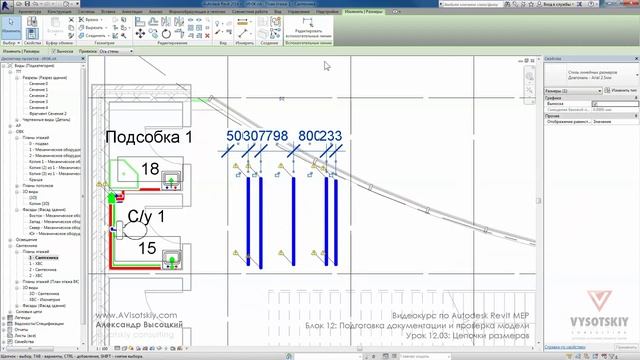Expand the Освещение node in project browser

[x=10, y=240]
